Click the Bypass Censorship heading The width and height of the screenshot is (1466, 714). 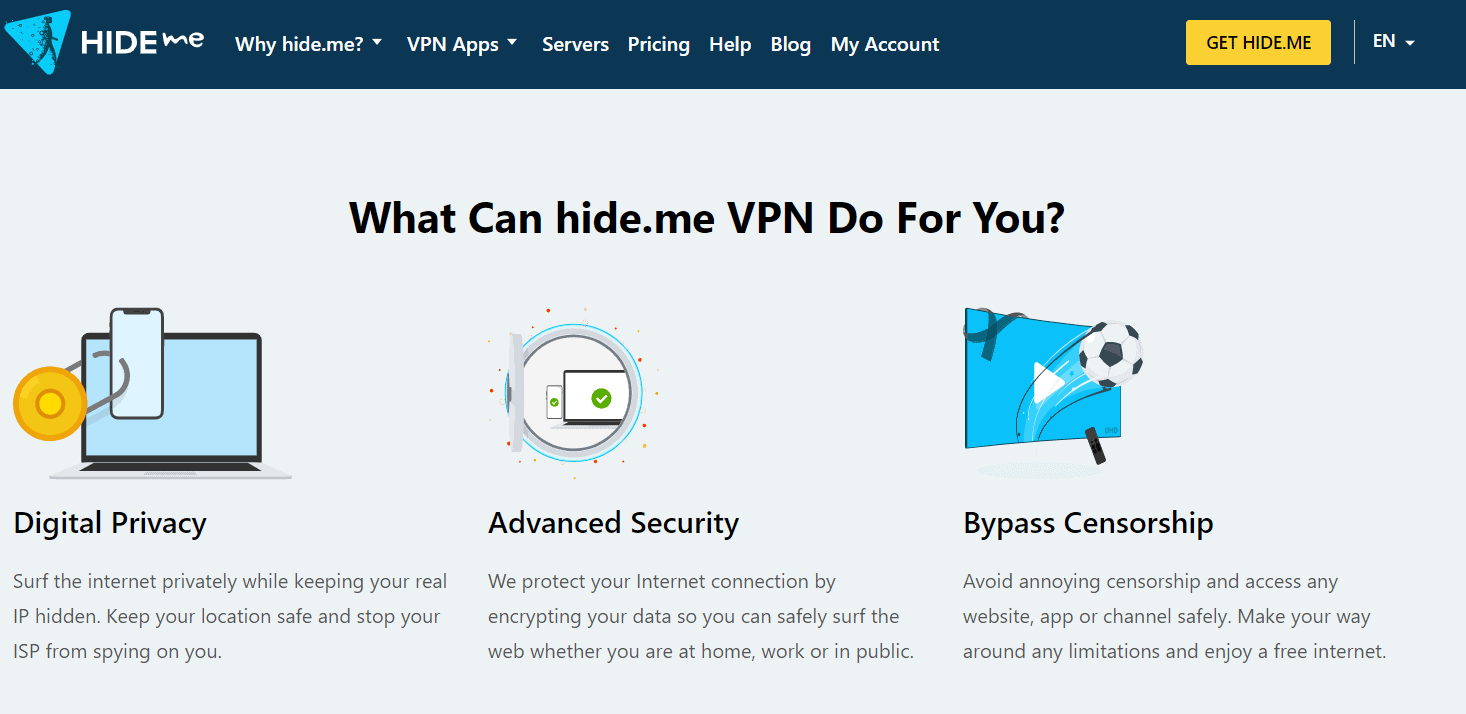click(1088, 523)
